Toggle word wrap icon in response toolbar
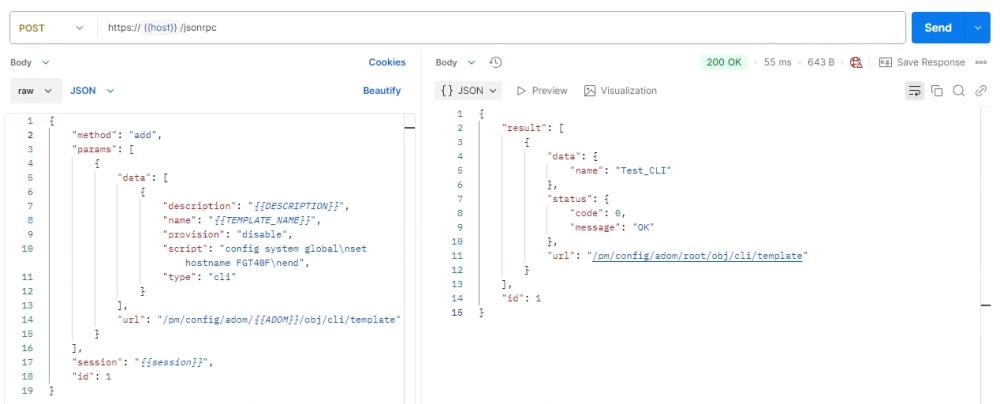1000x404 pixels. [x=915, y=91]
